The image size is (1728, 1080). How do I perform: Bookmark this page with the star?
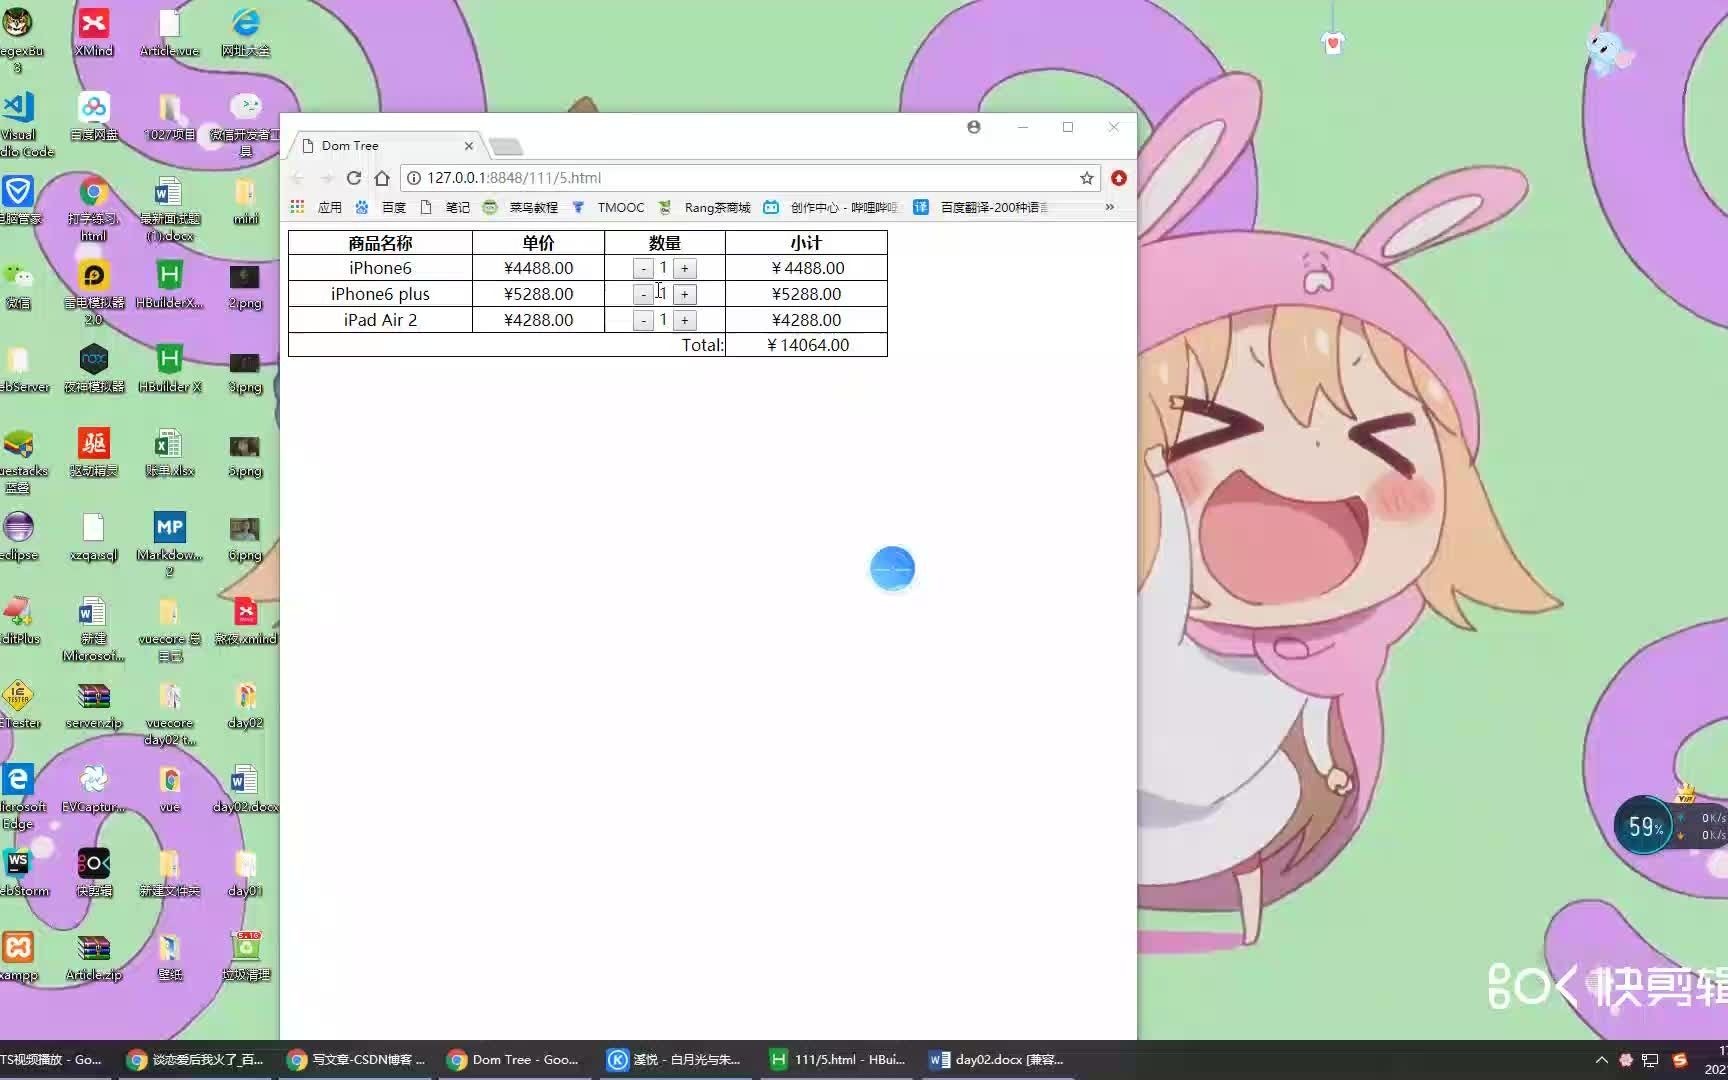1086,178
